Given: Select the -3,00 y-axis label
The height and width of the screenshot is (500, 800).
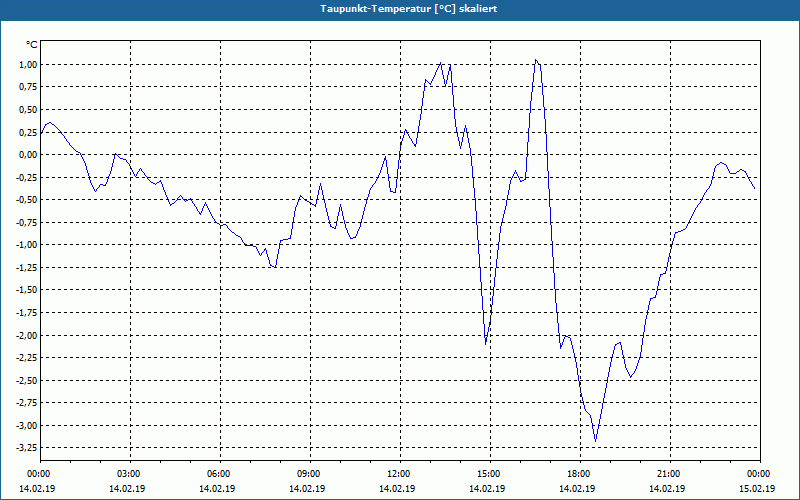Looking at the screenshot, I should [27, 426].
